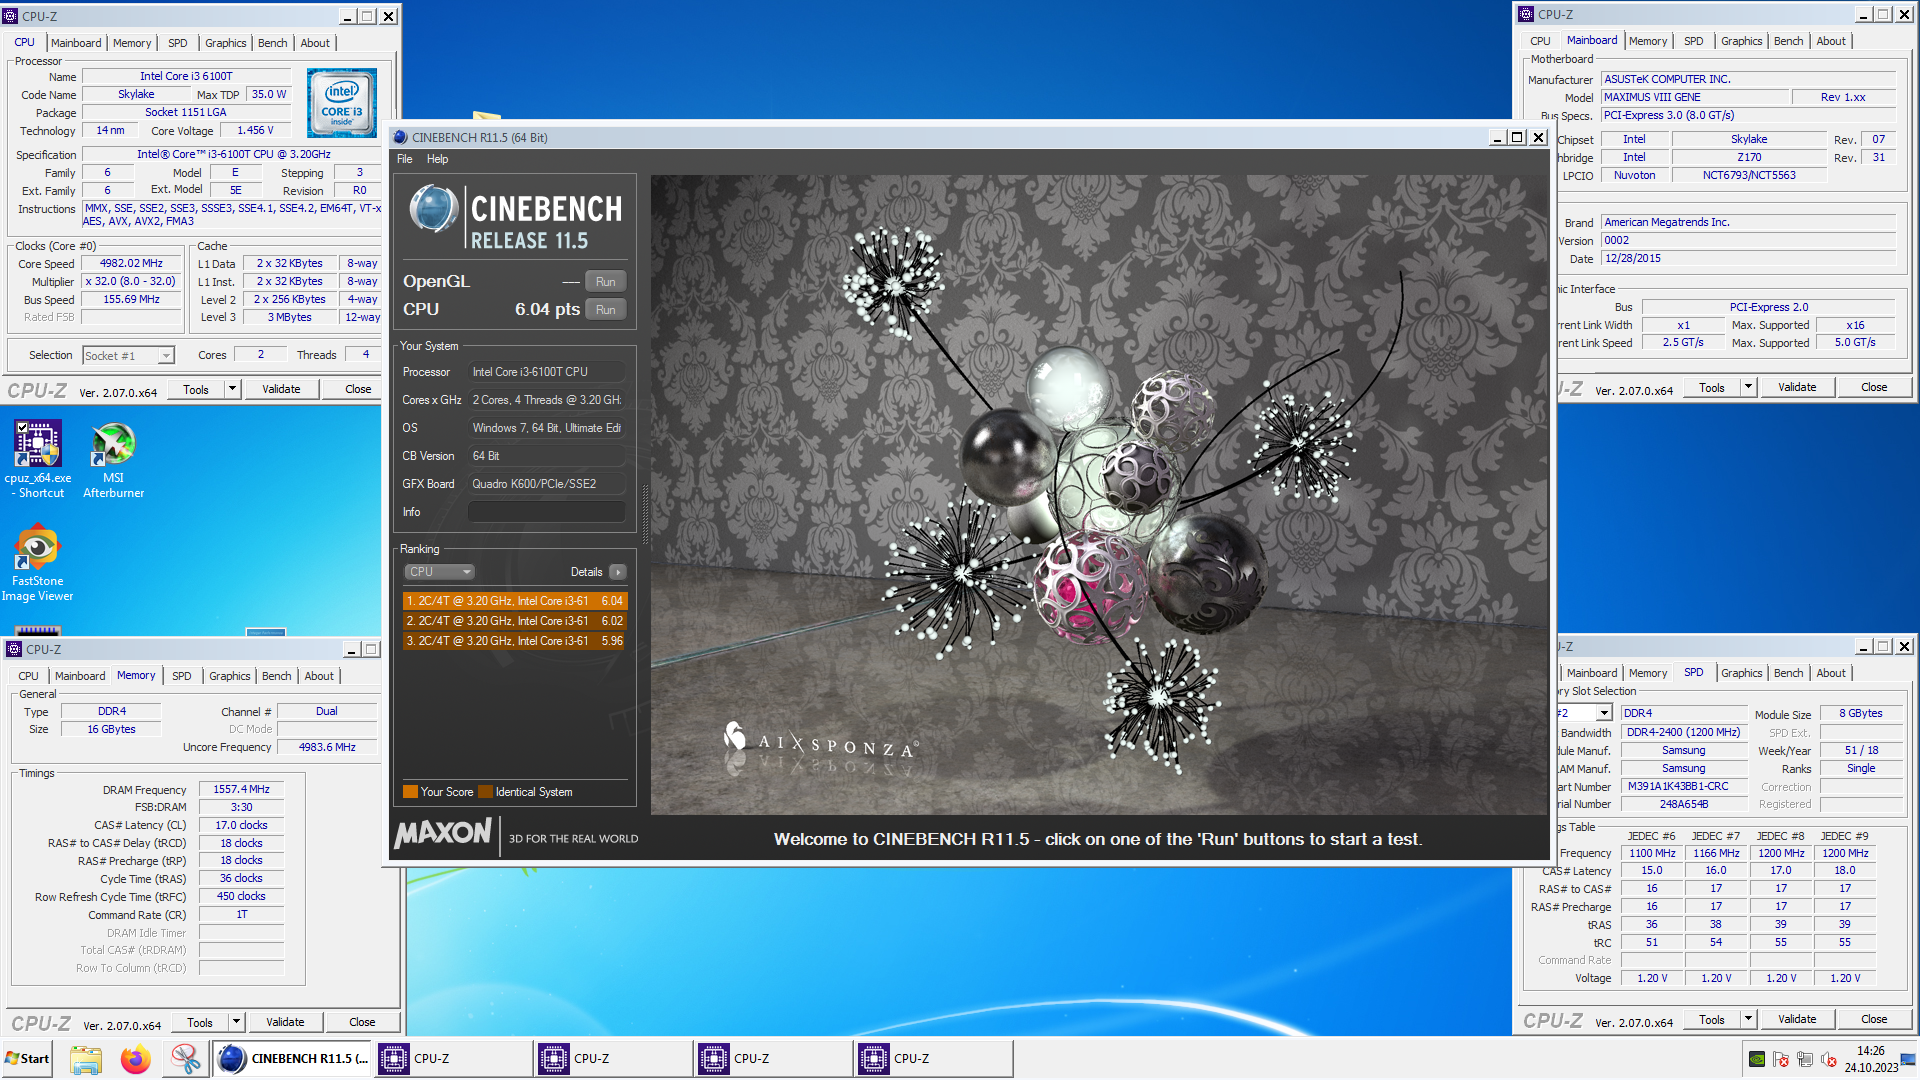Click Close in the CPU-Z memory window
1920x1080 pixels.
362,1022
